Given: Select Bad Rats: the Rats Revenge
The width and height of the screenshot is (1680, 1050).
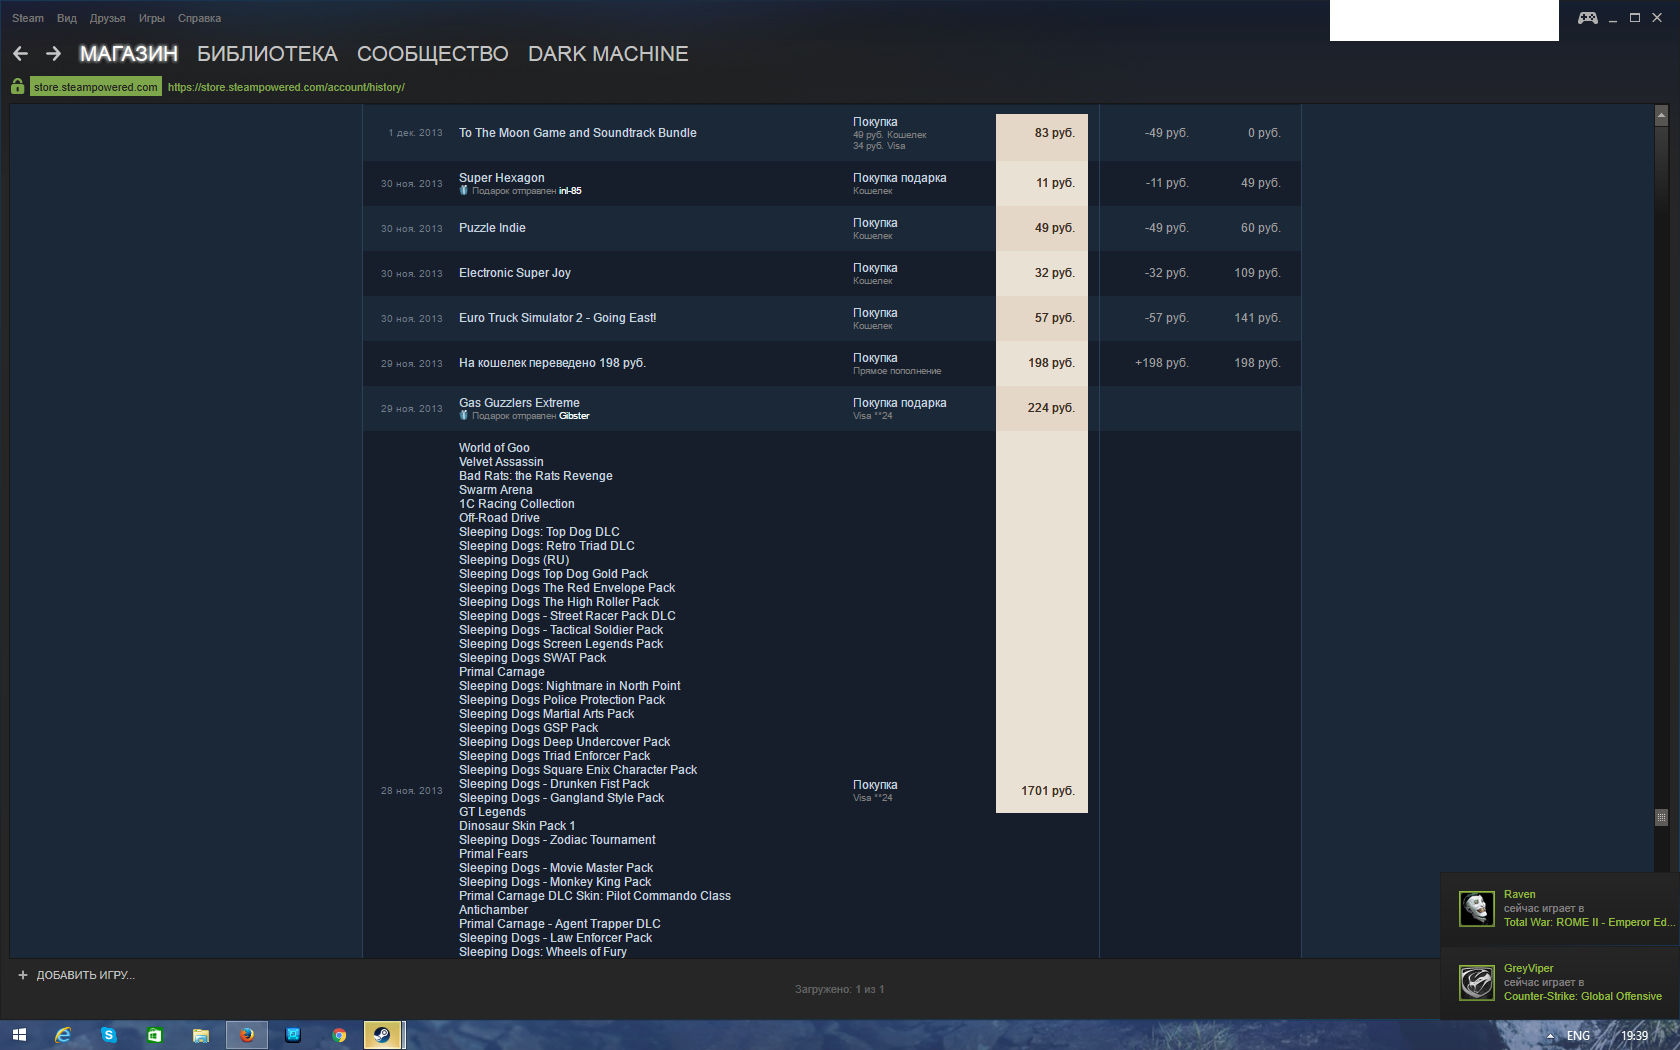Looking at the screenshot, I should 536,476.
